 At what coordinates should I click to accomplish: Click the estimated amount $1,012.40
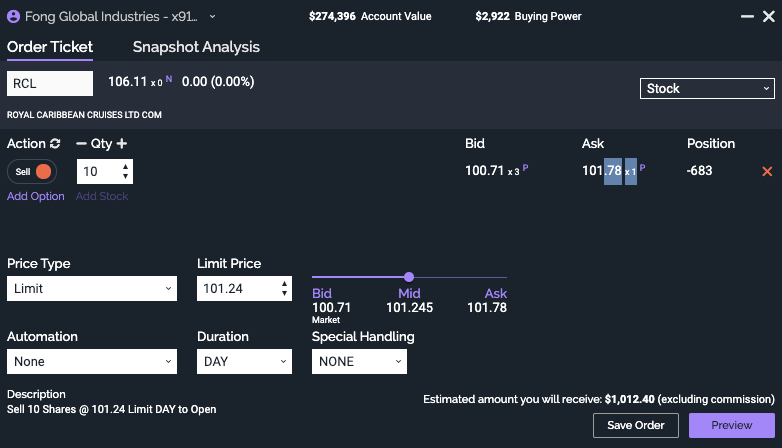(629, 399)
